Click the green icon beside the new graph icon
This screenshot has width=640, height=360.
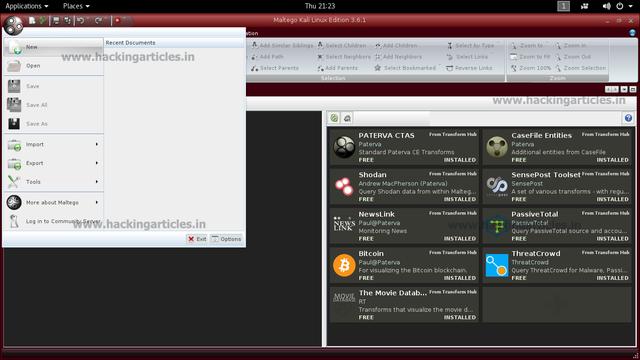click(42, 20)
